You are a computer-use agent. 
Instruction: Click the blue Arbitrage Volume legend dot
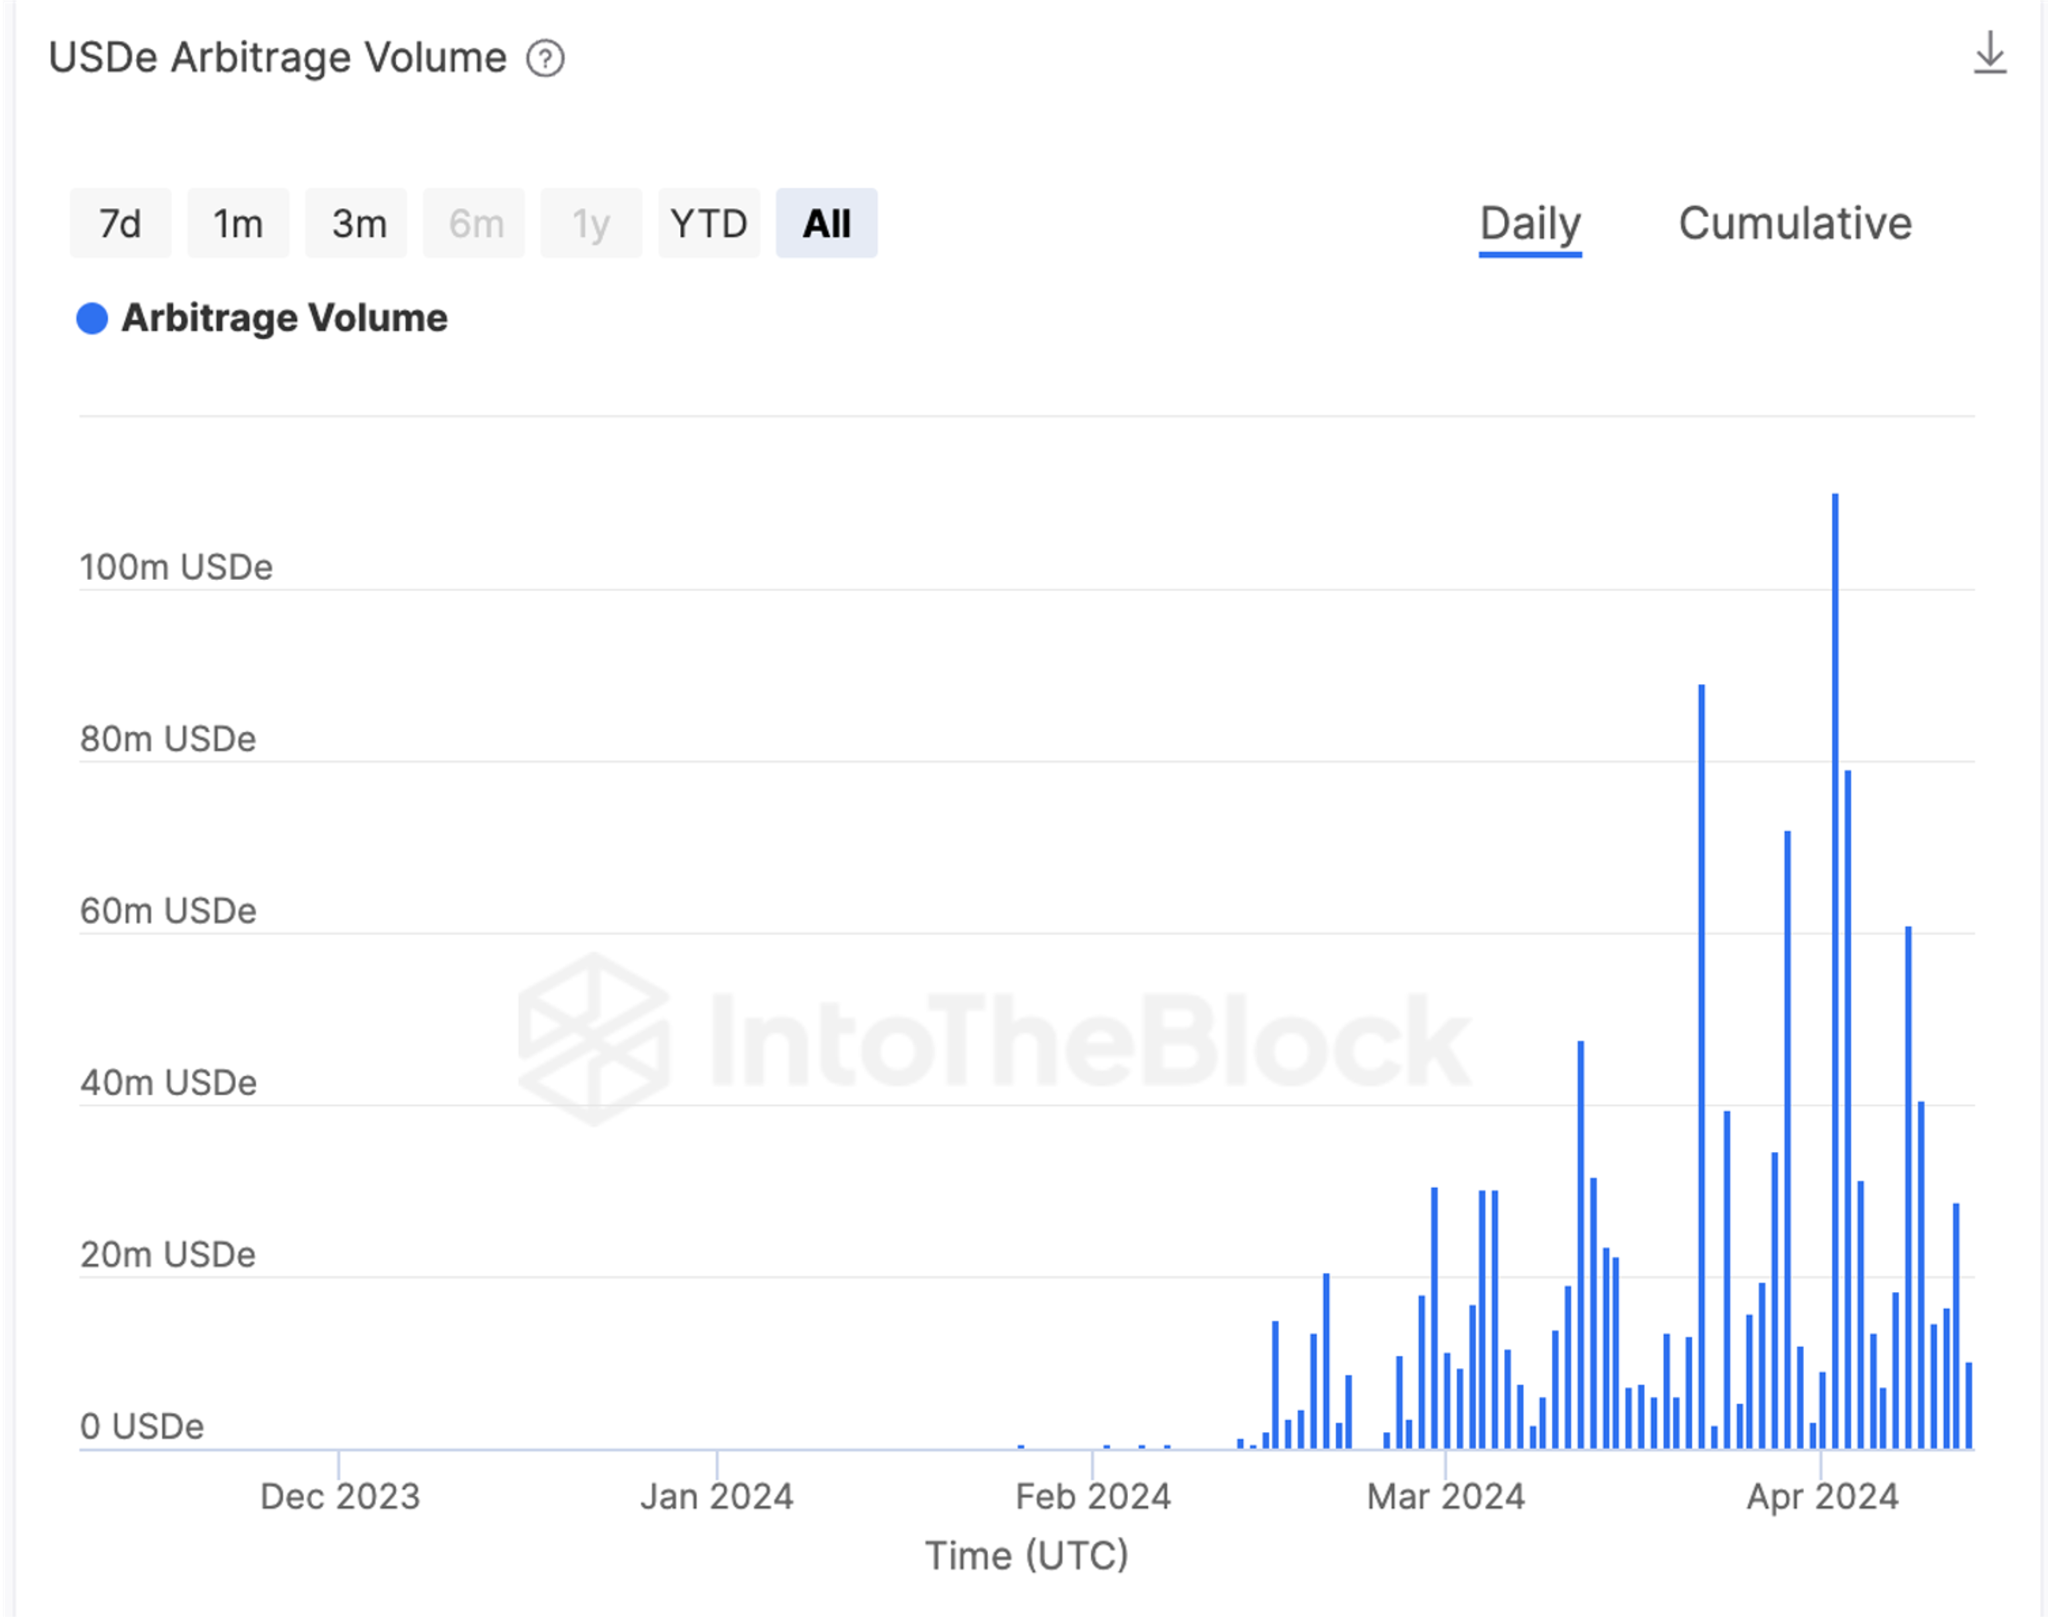point(92,319)
